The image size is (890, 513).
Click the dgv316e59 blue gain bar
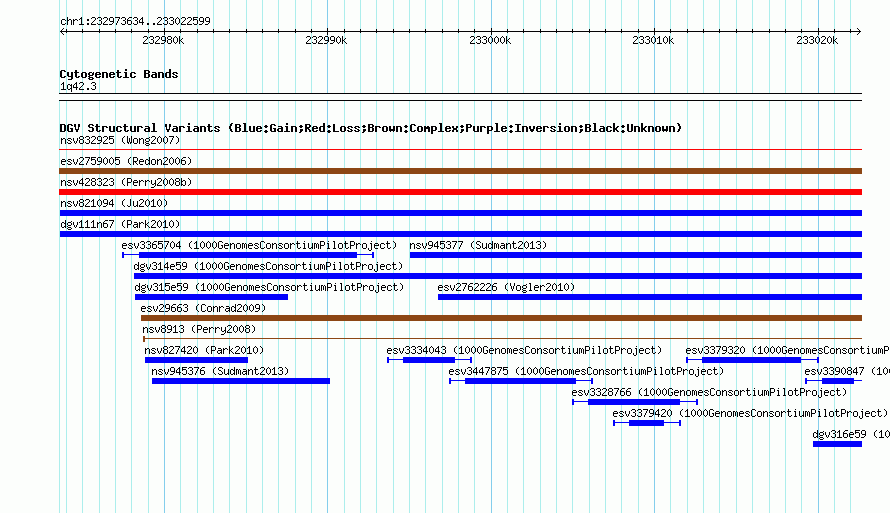(x=837, y=444)
